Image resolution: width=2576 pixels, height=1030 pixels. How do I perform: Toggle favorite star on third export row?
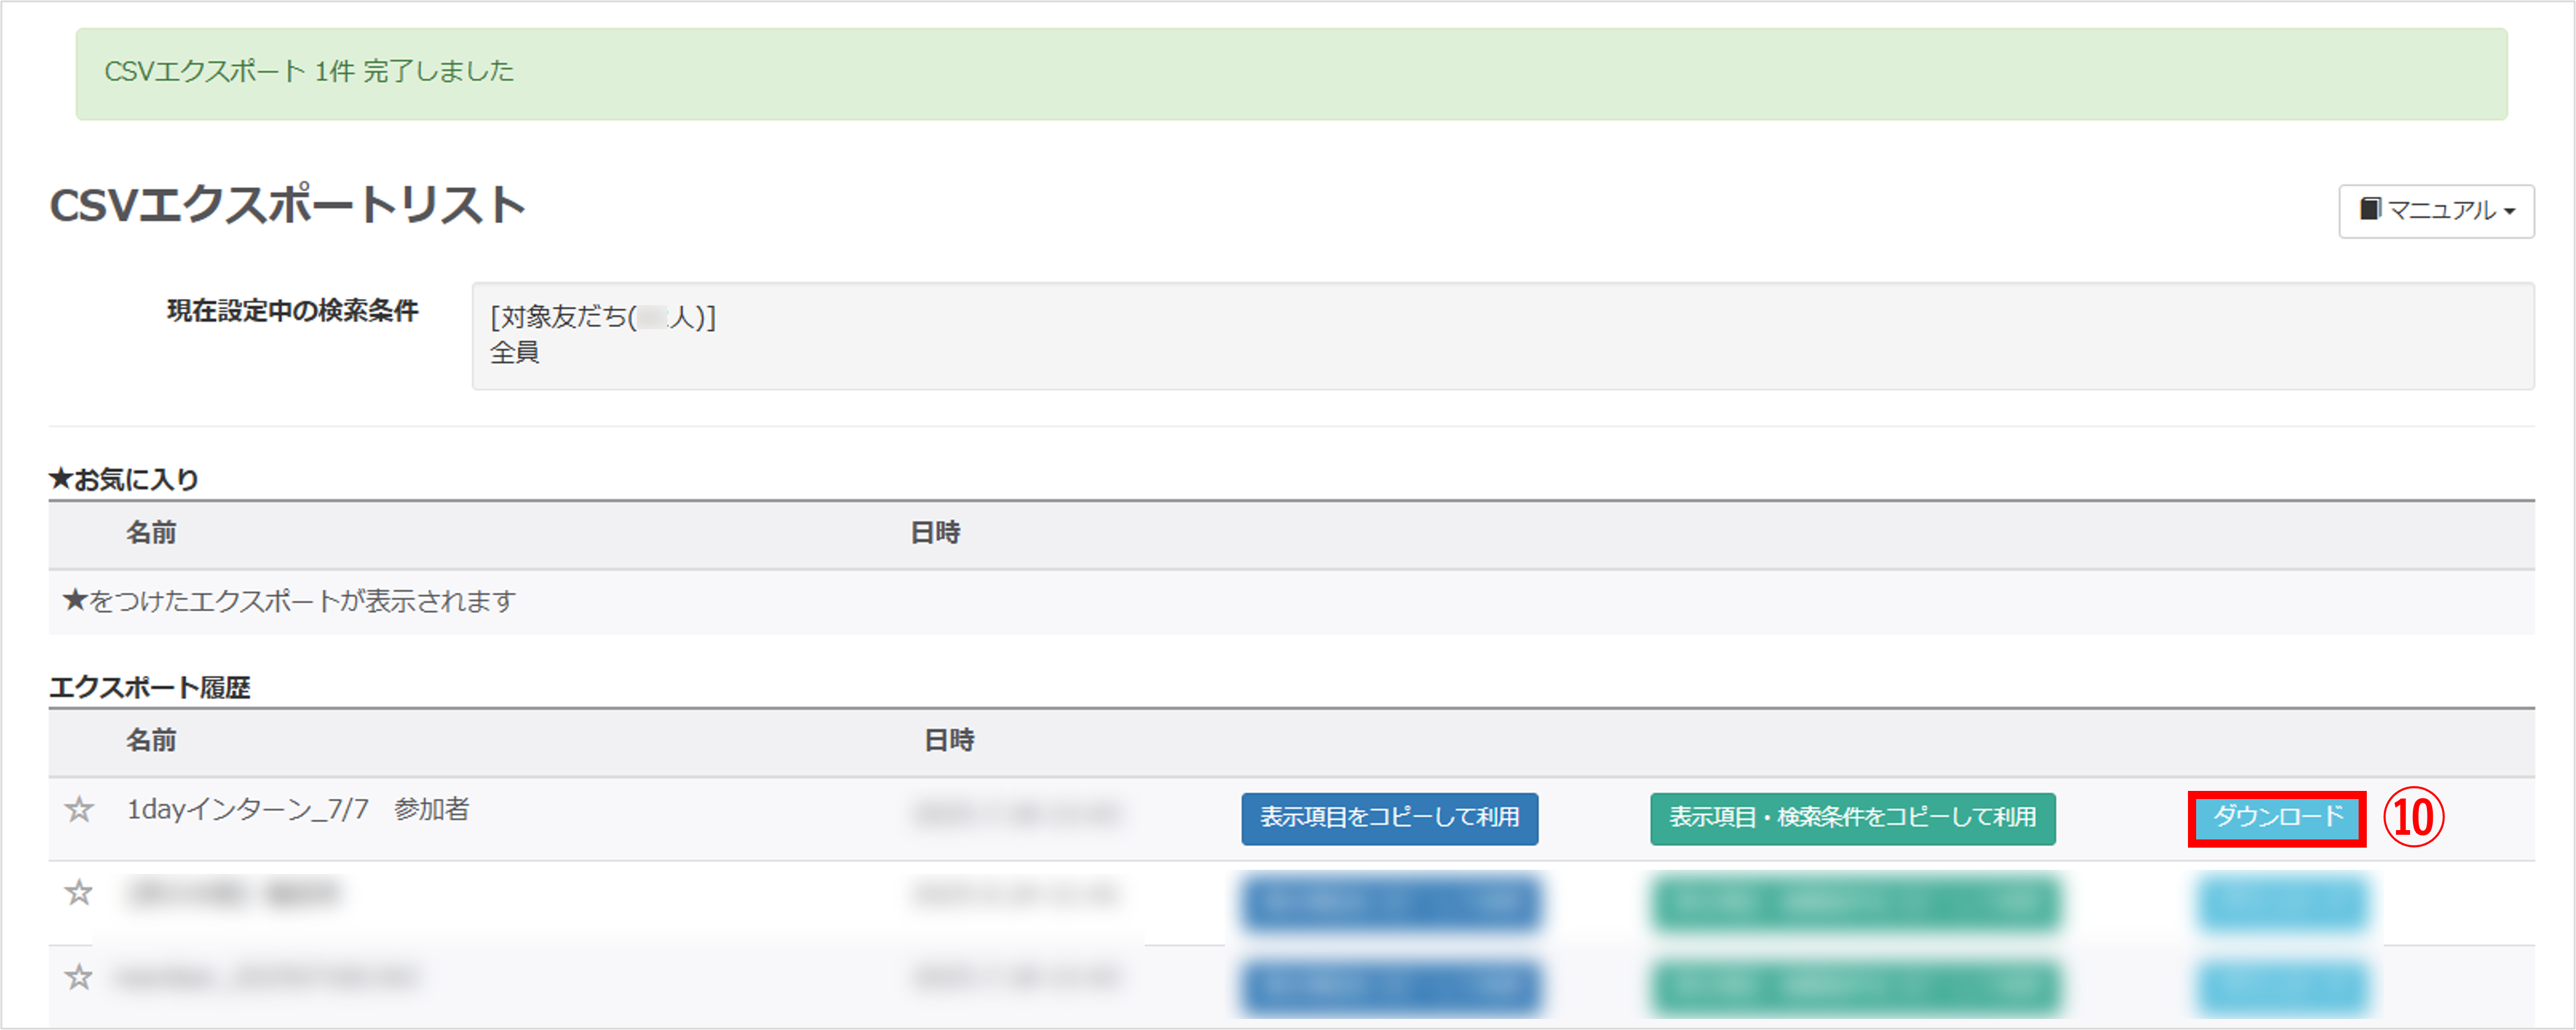79,976
